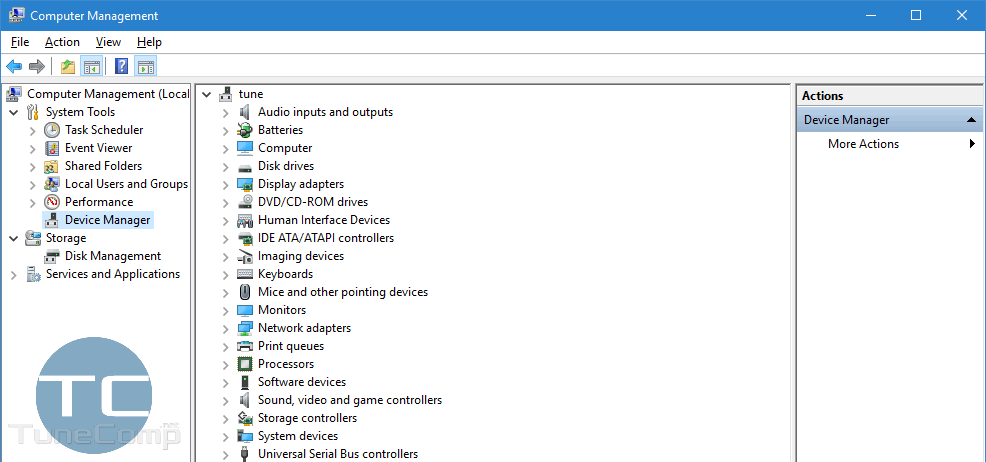Open the File menu
986x462 pixels.
pyautogui.click(x=20, y=42)
